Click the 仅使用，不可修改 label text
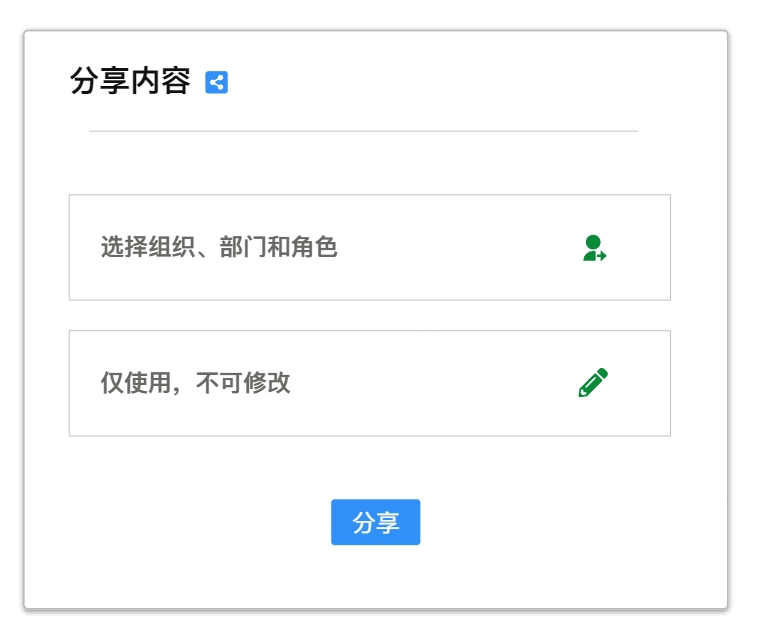Viewport: 763px width, 635px height. coord(195,383)
